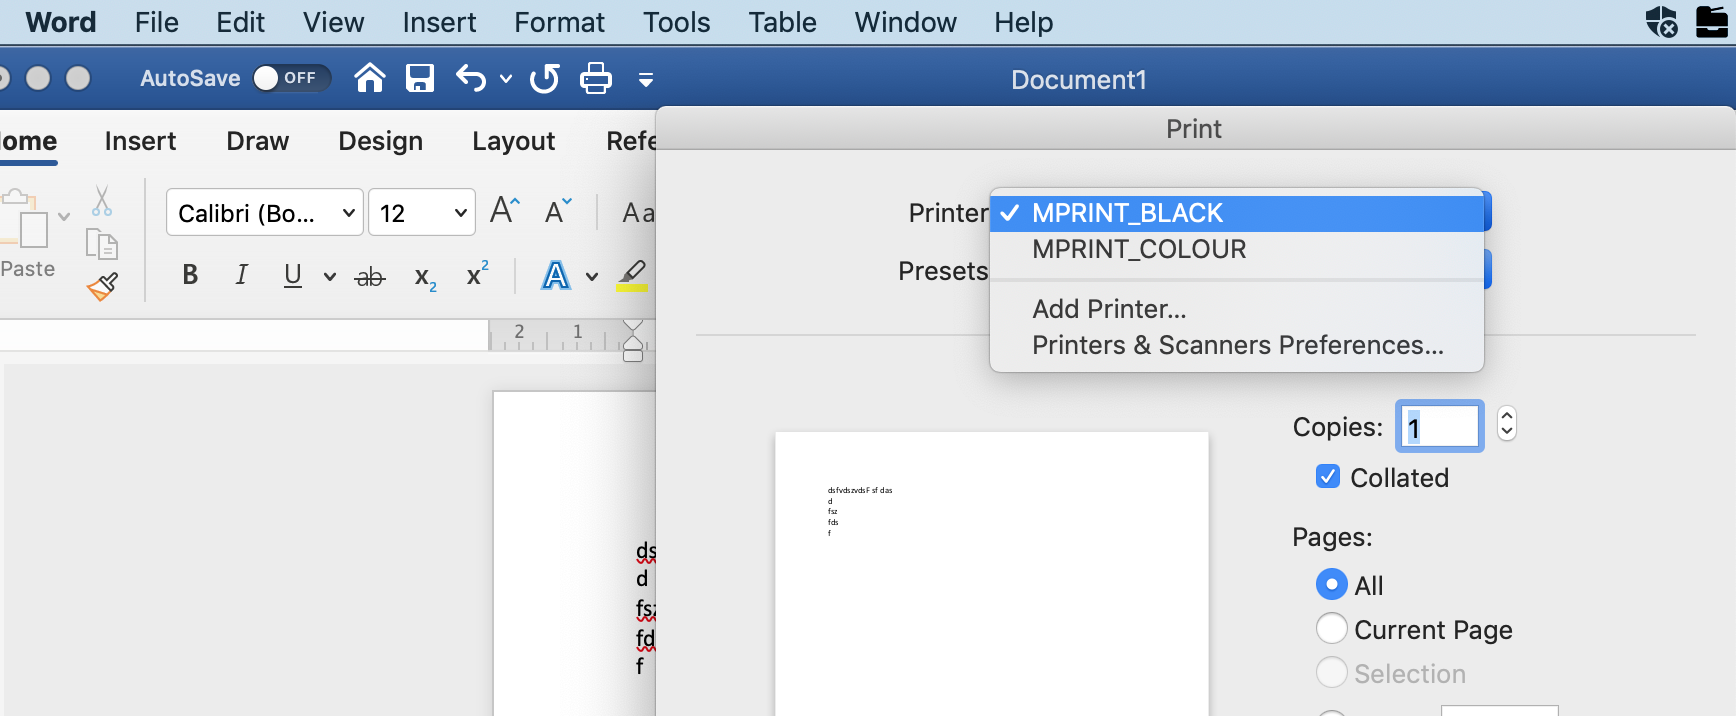Click the Copies stepper arrows
Screen dimensions: 1736x716
[x=1507, y=424]
